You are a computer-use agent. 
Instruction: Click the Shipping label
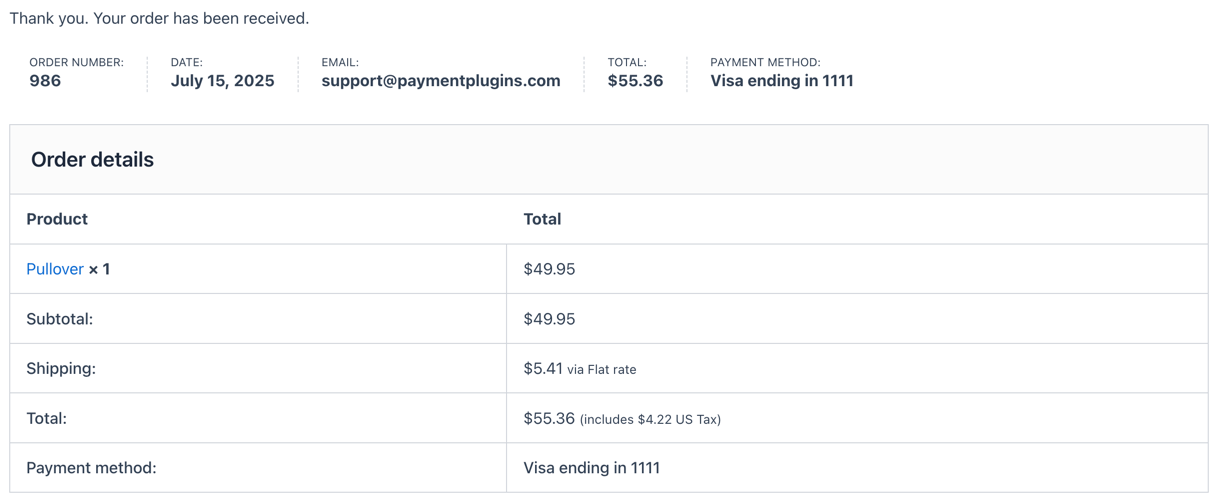(61, 368)
